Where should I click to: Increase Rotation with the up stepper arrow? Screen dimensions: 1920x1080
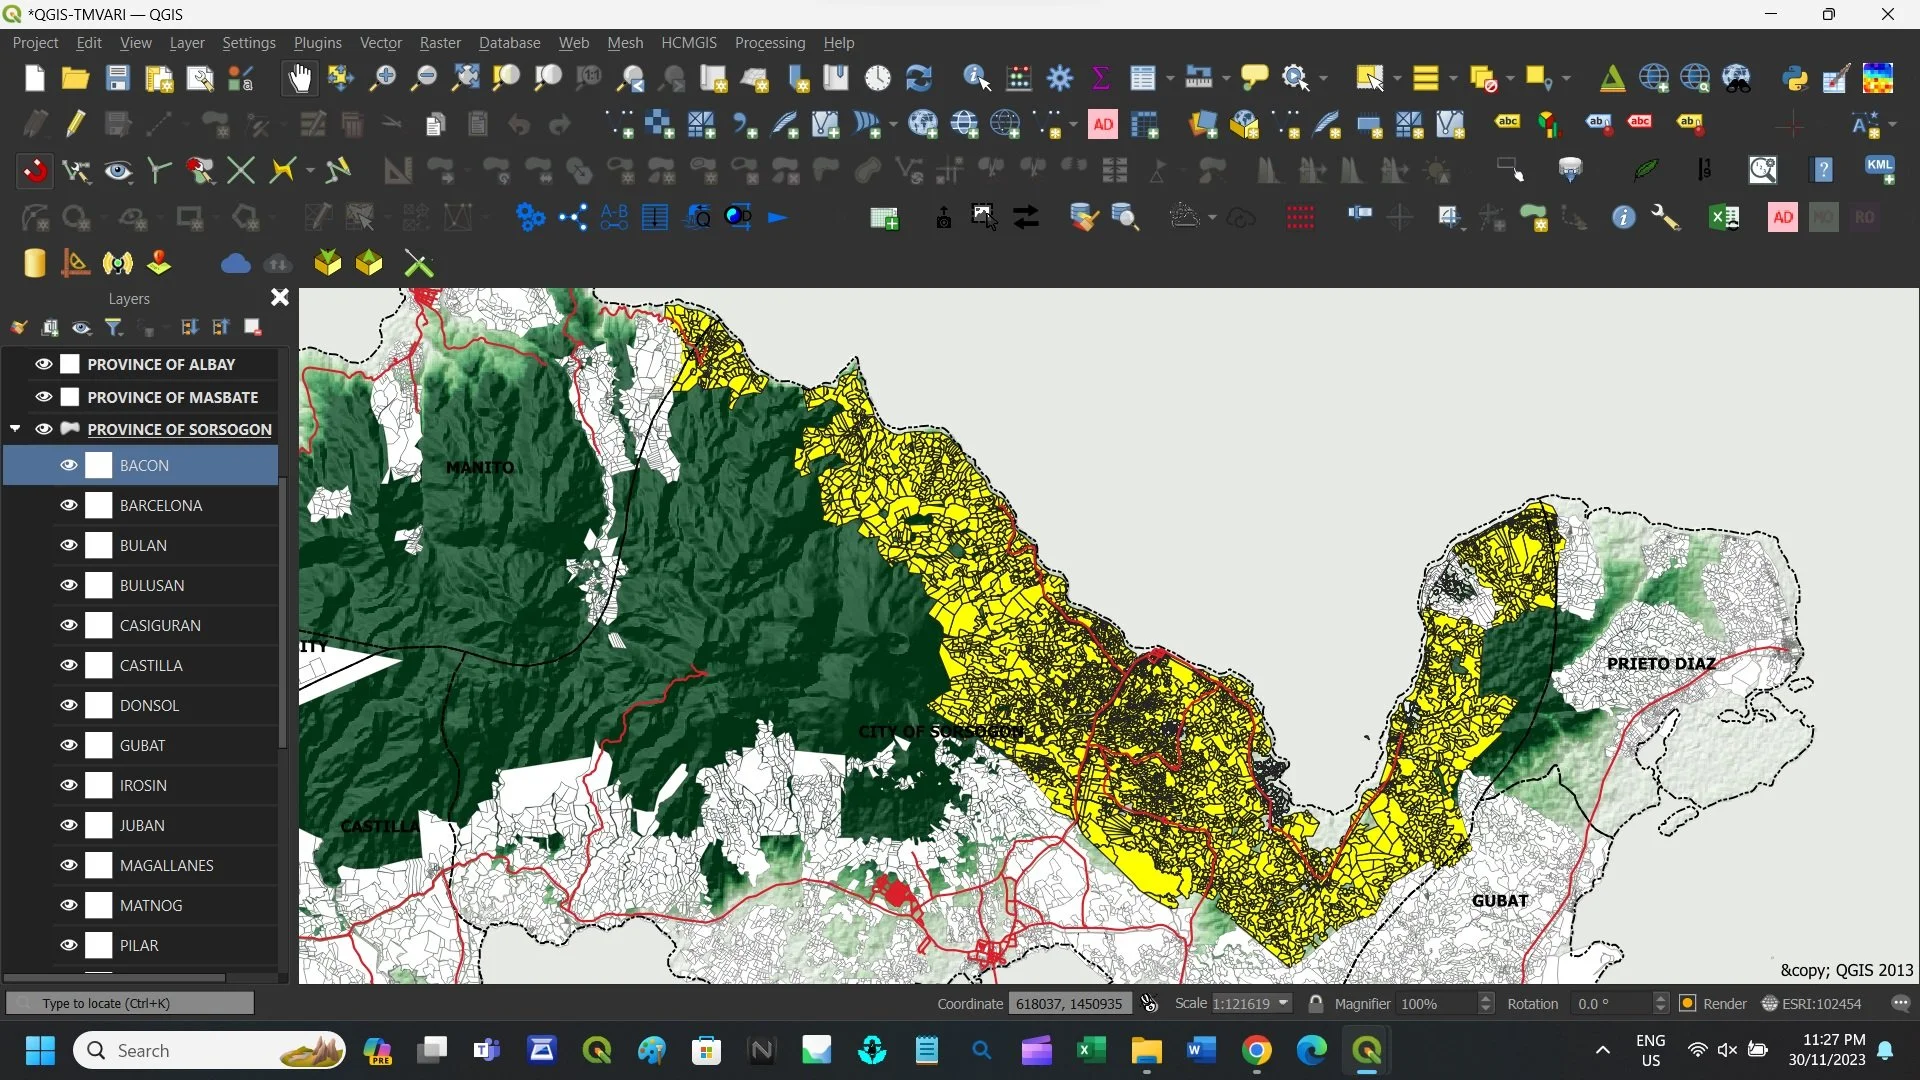click(x=1661, y=998)
